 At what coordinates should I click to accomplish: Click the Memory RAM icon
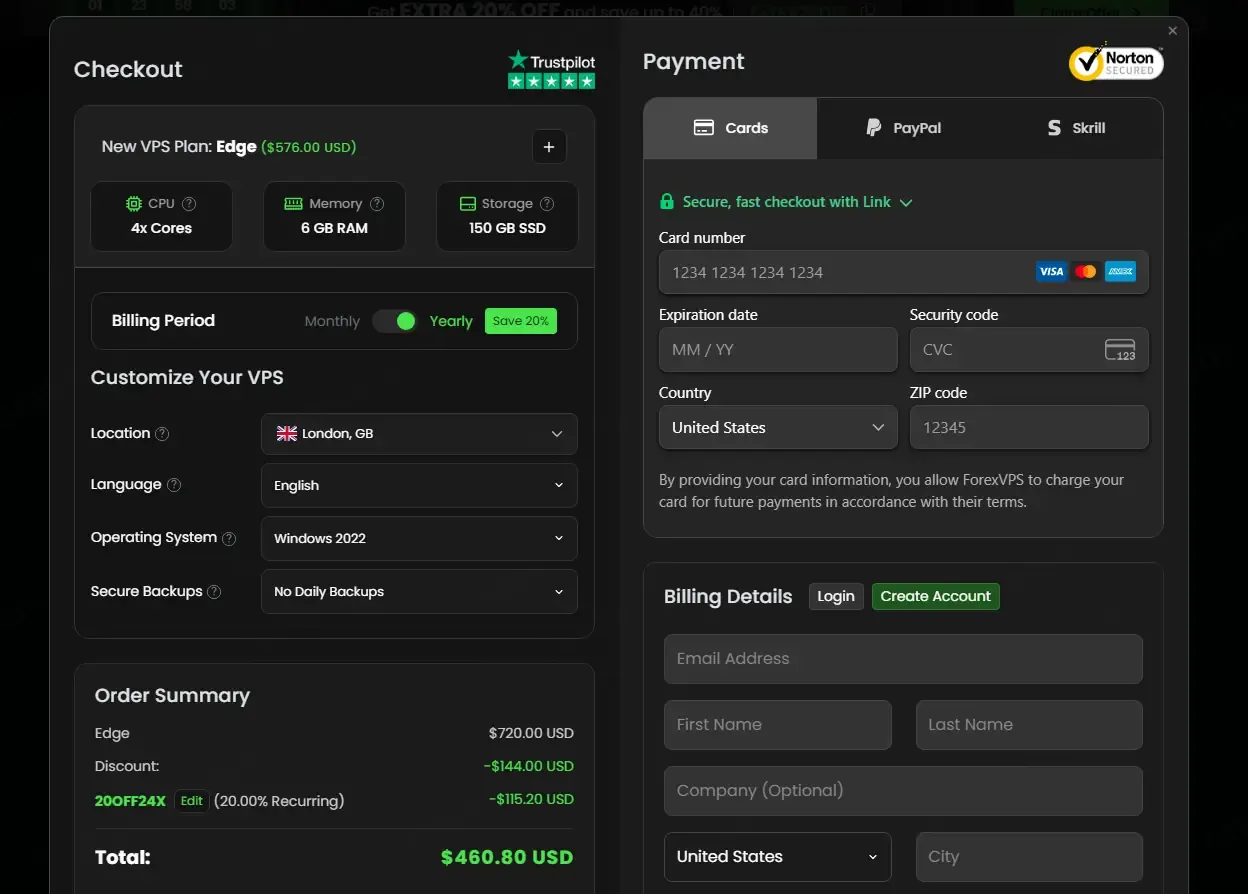click(293, 203)
